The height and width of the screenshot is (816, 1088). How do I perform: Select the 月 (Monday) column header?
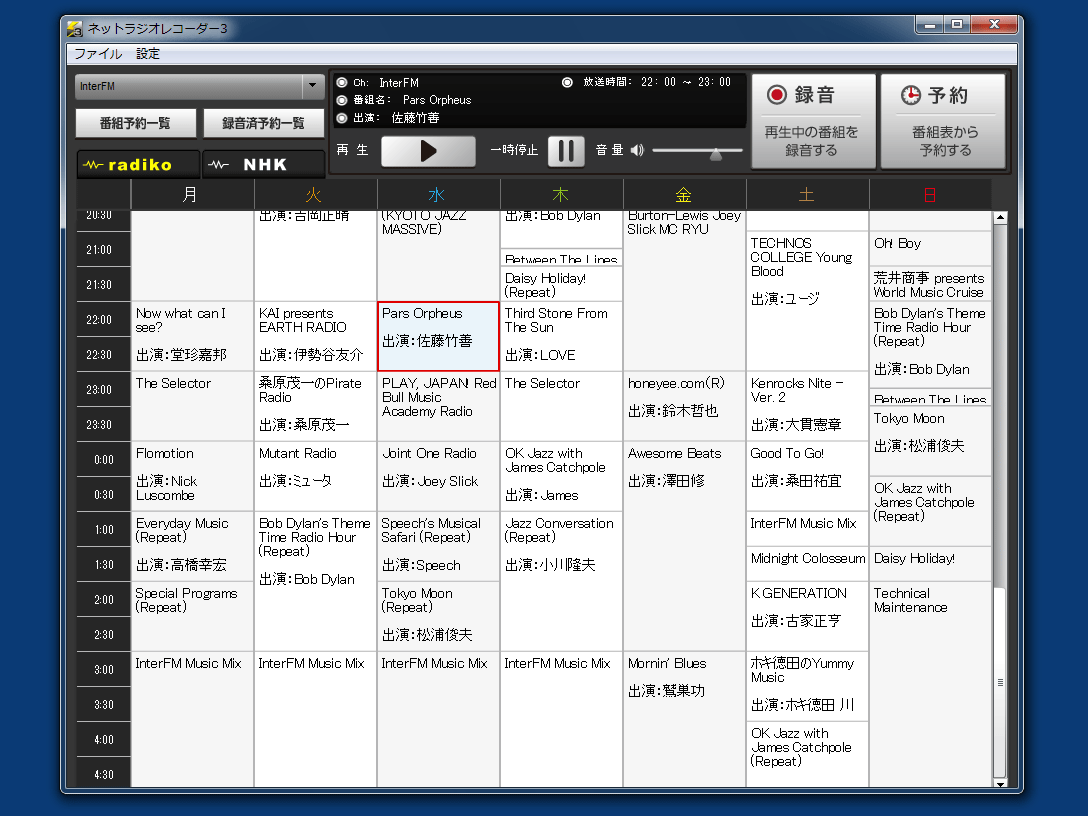(x=192, y=194)
